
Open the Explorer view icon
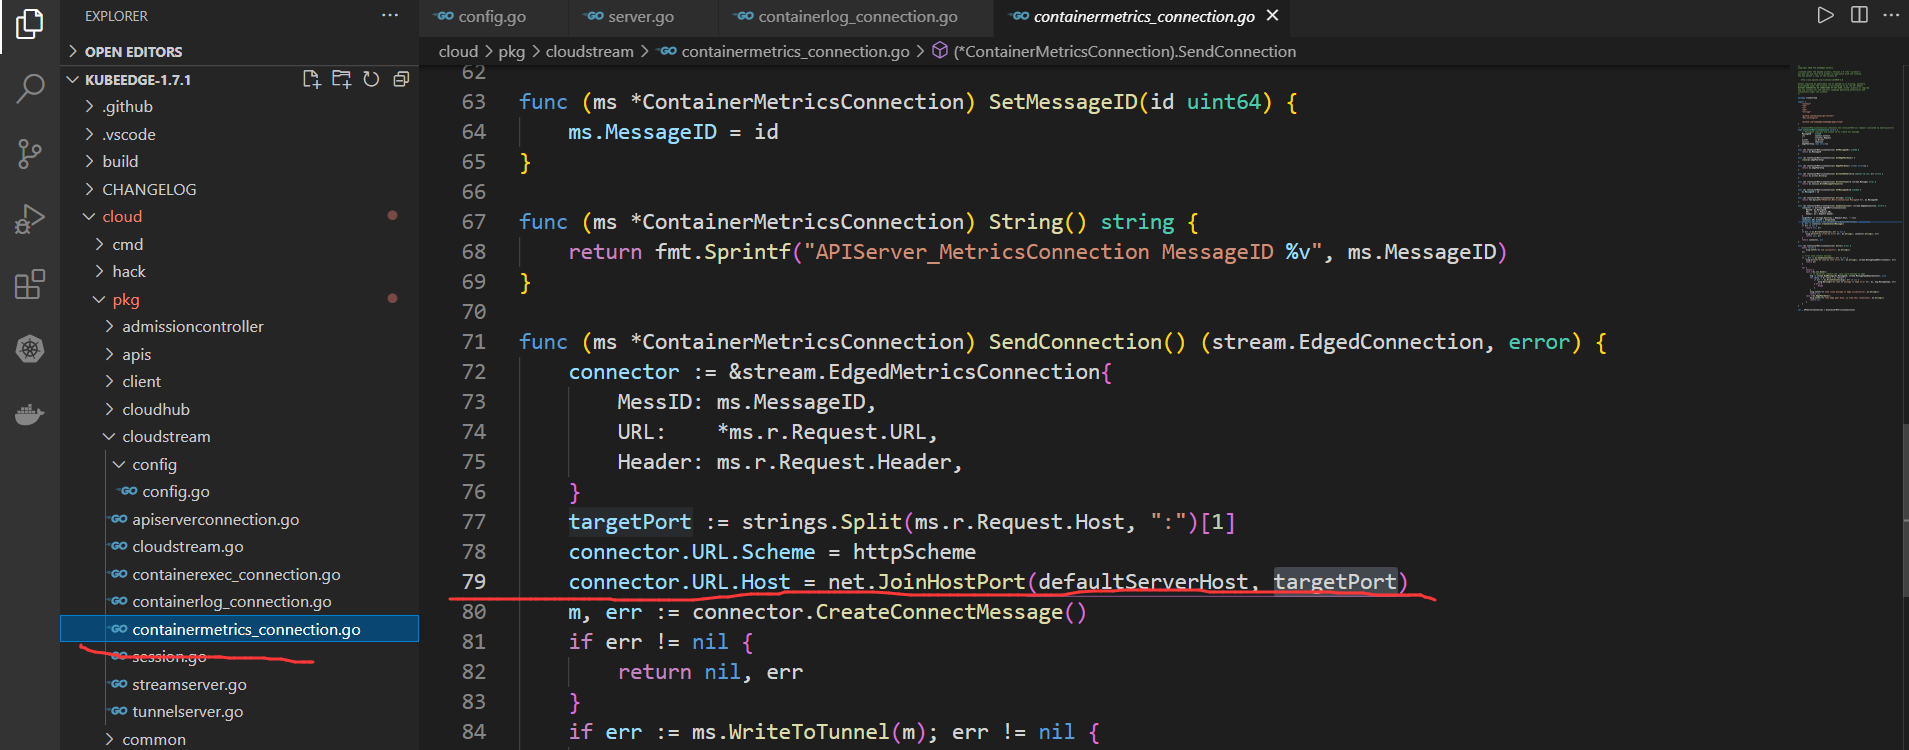[30, 24]
